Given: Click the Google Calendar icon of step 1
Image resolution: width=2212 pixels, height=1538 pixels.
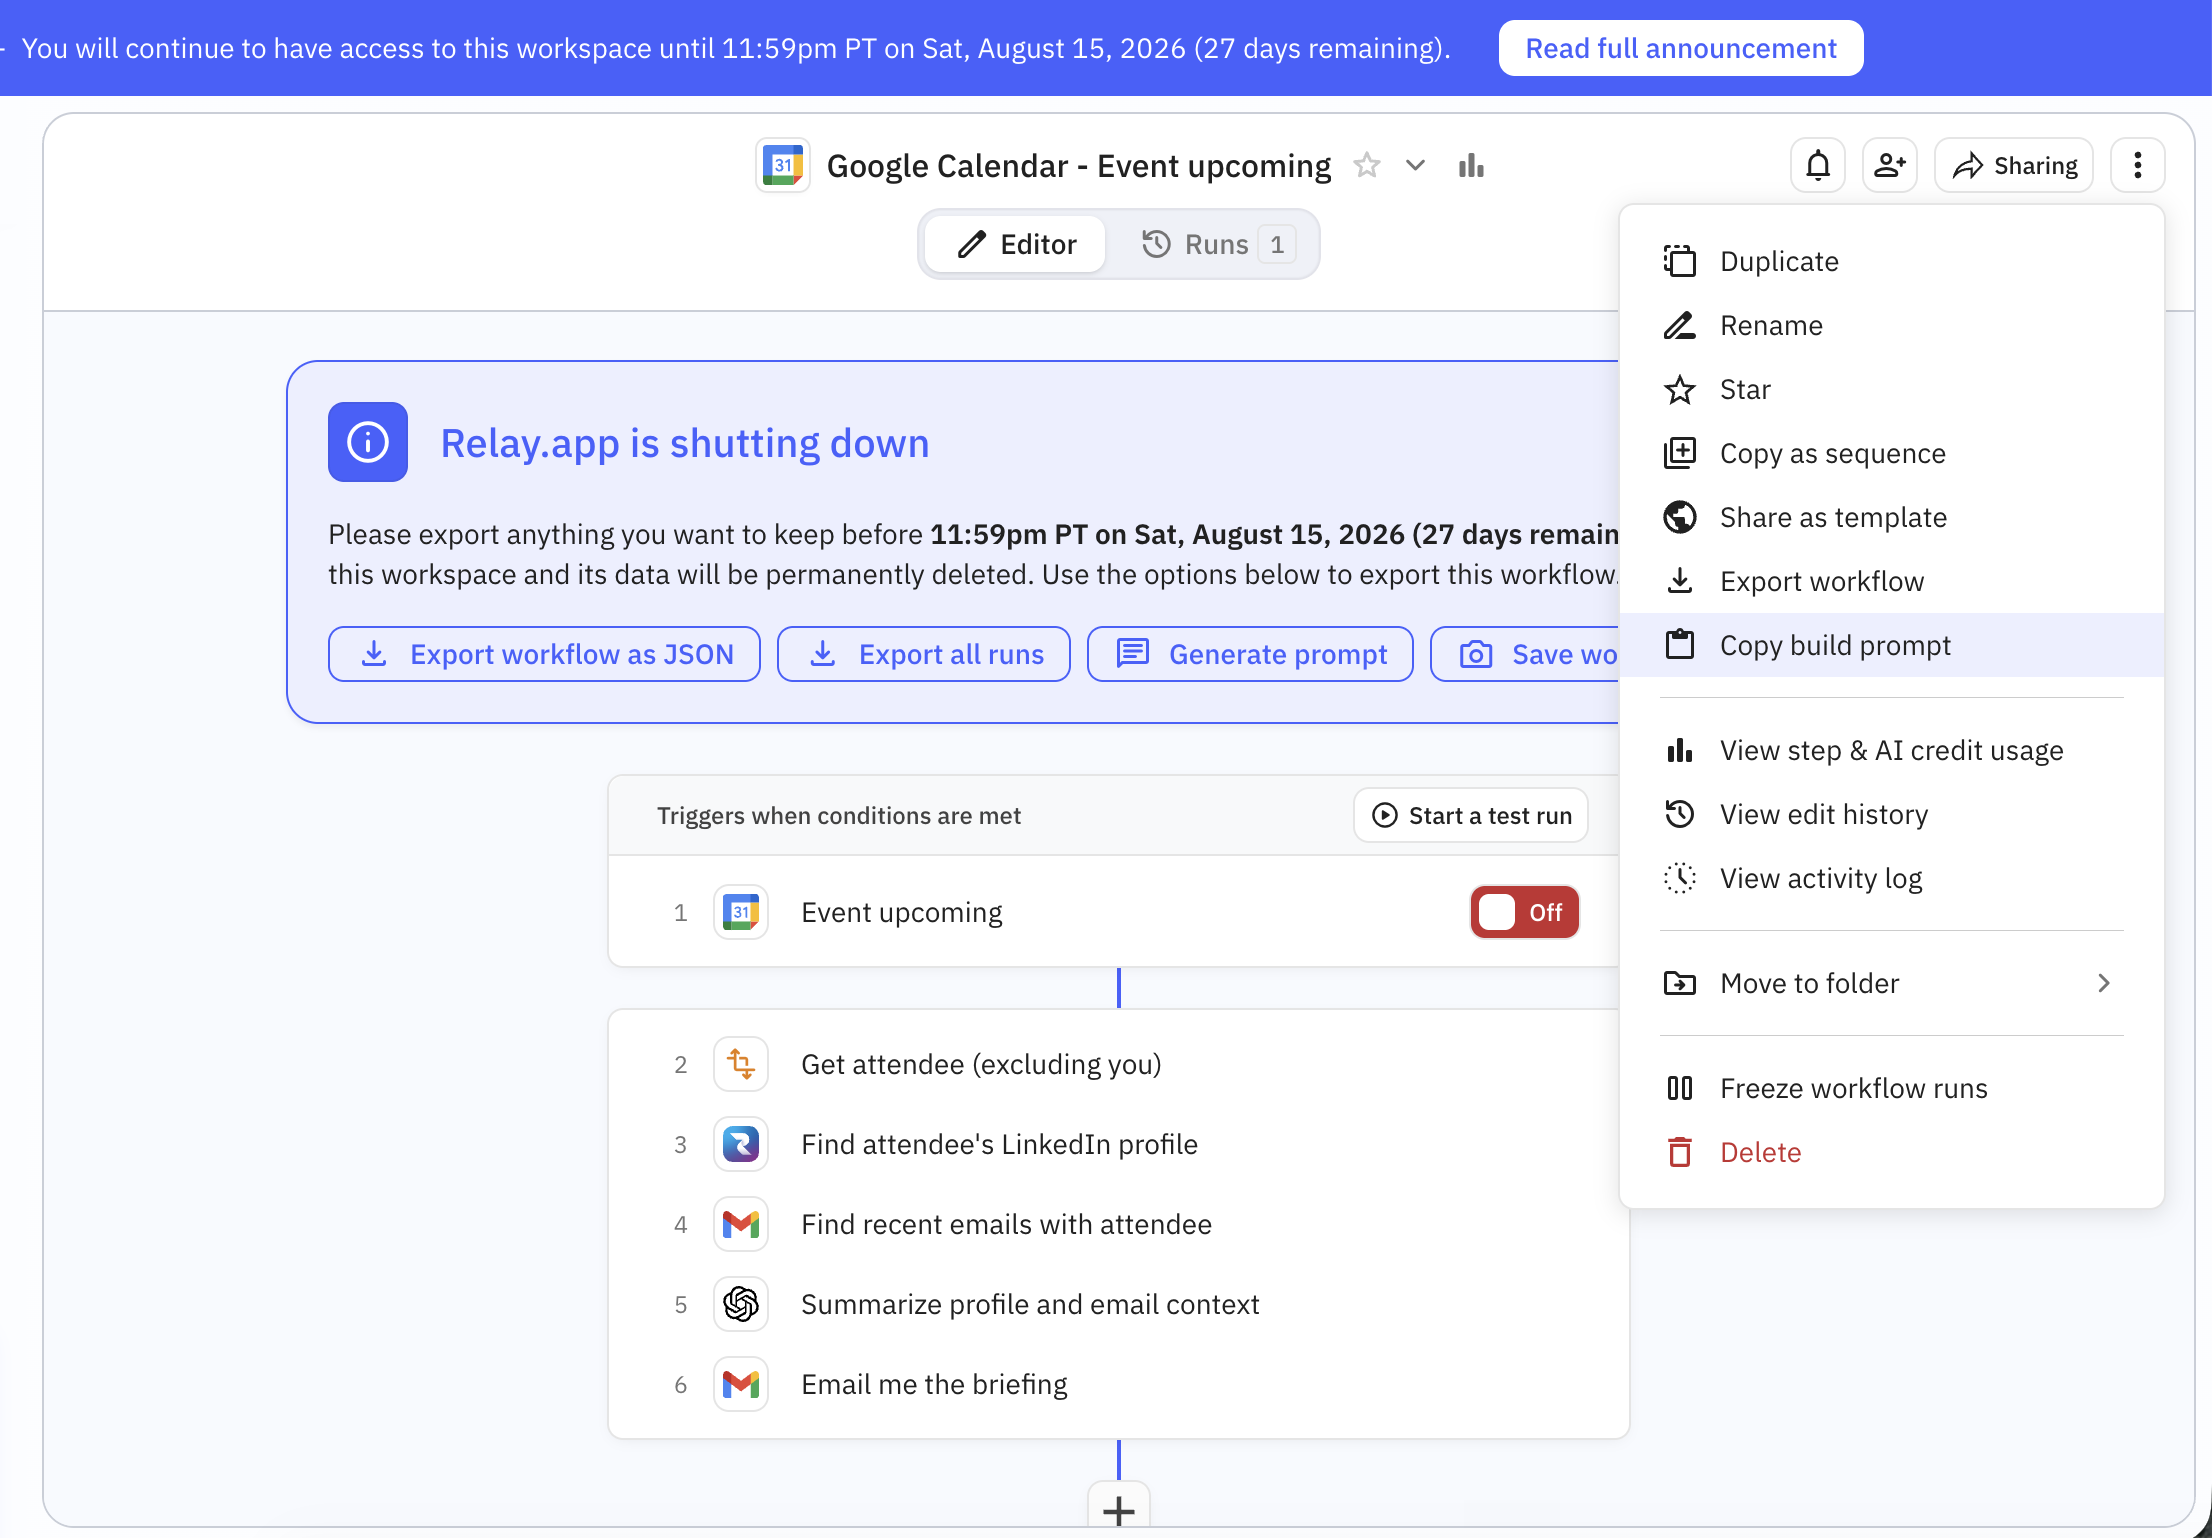Looking at the screenshot, I should [741, 912].
